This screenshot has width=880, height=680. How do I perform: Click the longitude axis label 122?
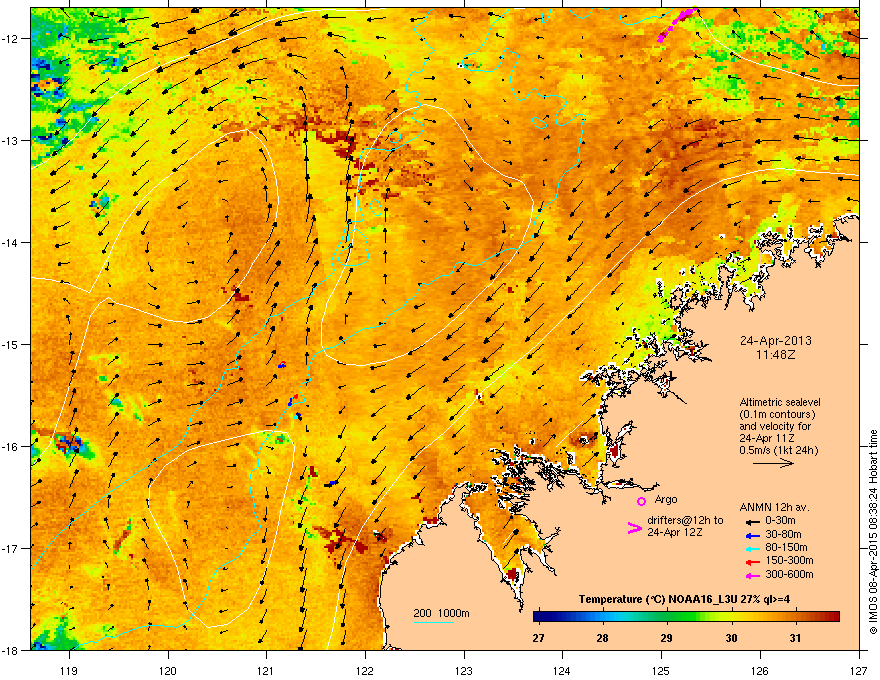click(x=365, y=670)
